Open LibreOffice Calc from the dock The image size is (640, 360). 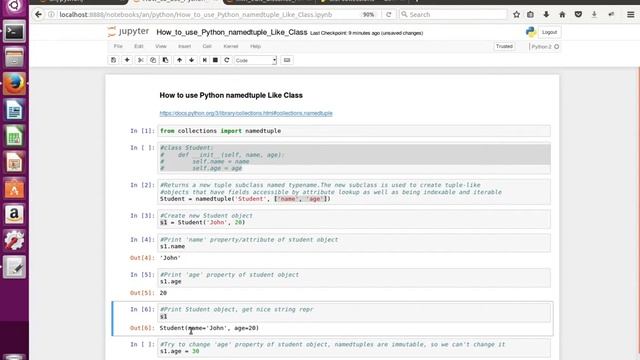coord(14,136)
